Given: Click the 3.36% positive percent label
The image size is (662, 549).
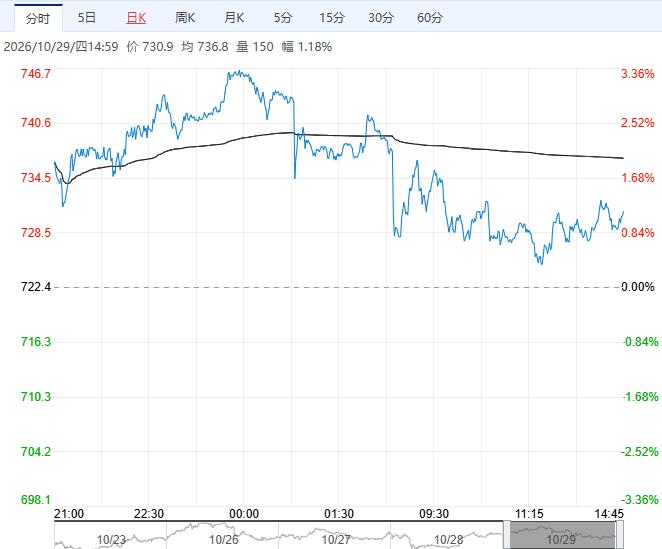Looking at the screenshot, I should click(638, 74).
